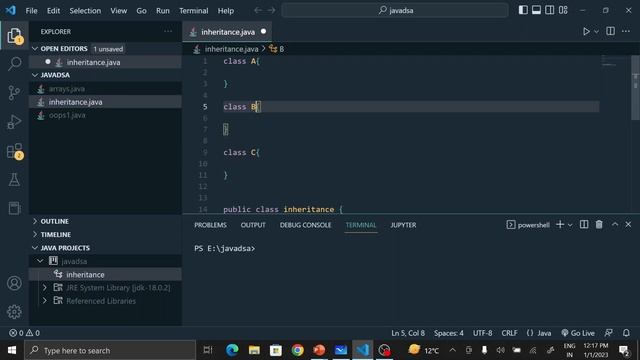The image size is (640, 360).
Task: Change indentation via Spaces: 4
Action: coord(449,333)
